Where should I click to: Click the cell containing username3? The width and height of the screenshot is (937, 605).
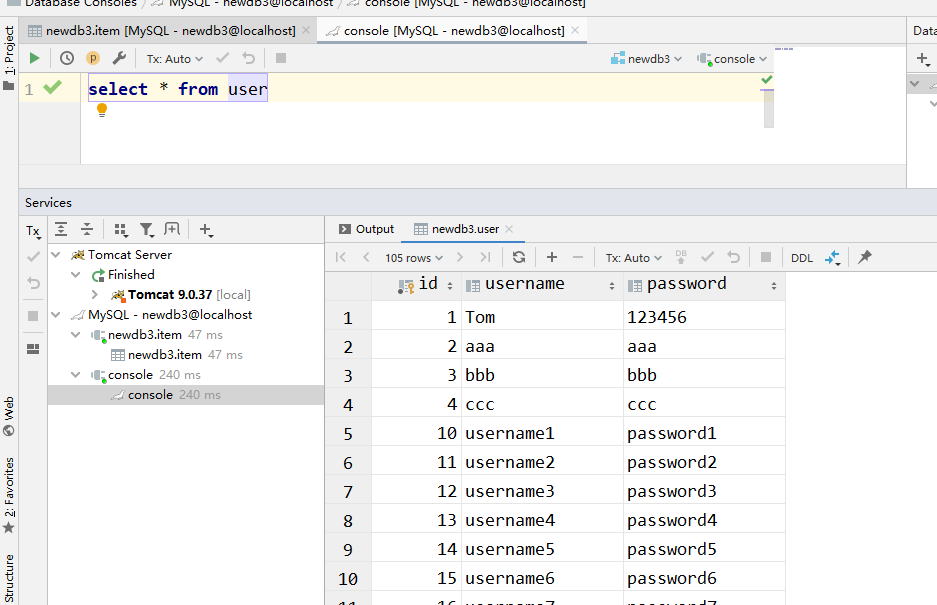pos(542,491)
